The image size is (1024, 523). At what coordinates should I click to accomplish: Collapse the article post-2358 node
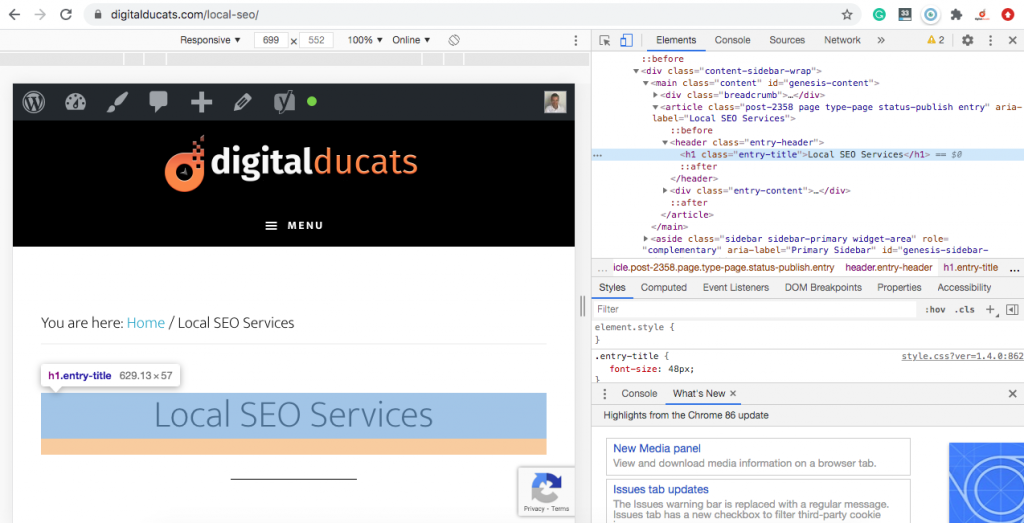click(x=656, y=107)
